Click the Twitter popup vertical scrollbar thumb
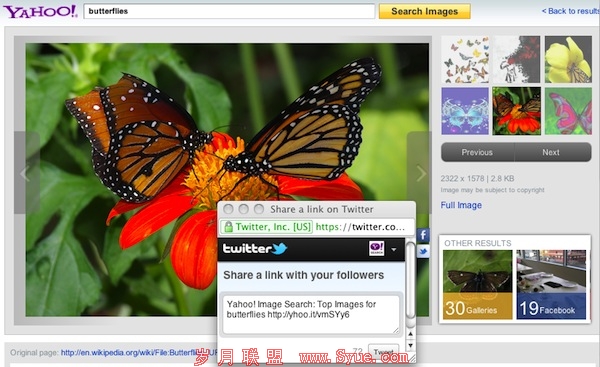This screenshot has width=600, height=367. point(411,280)
